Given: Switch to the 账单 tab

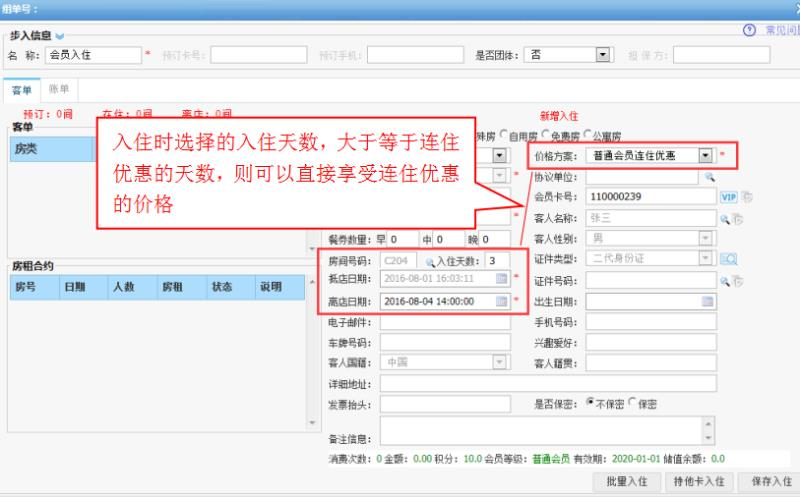Looking at the screenshot, I should pyautogui.click(x=59, y=89).
